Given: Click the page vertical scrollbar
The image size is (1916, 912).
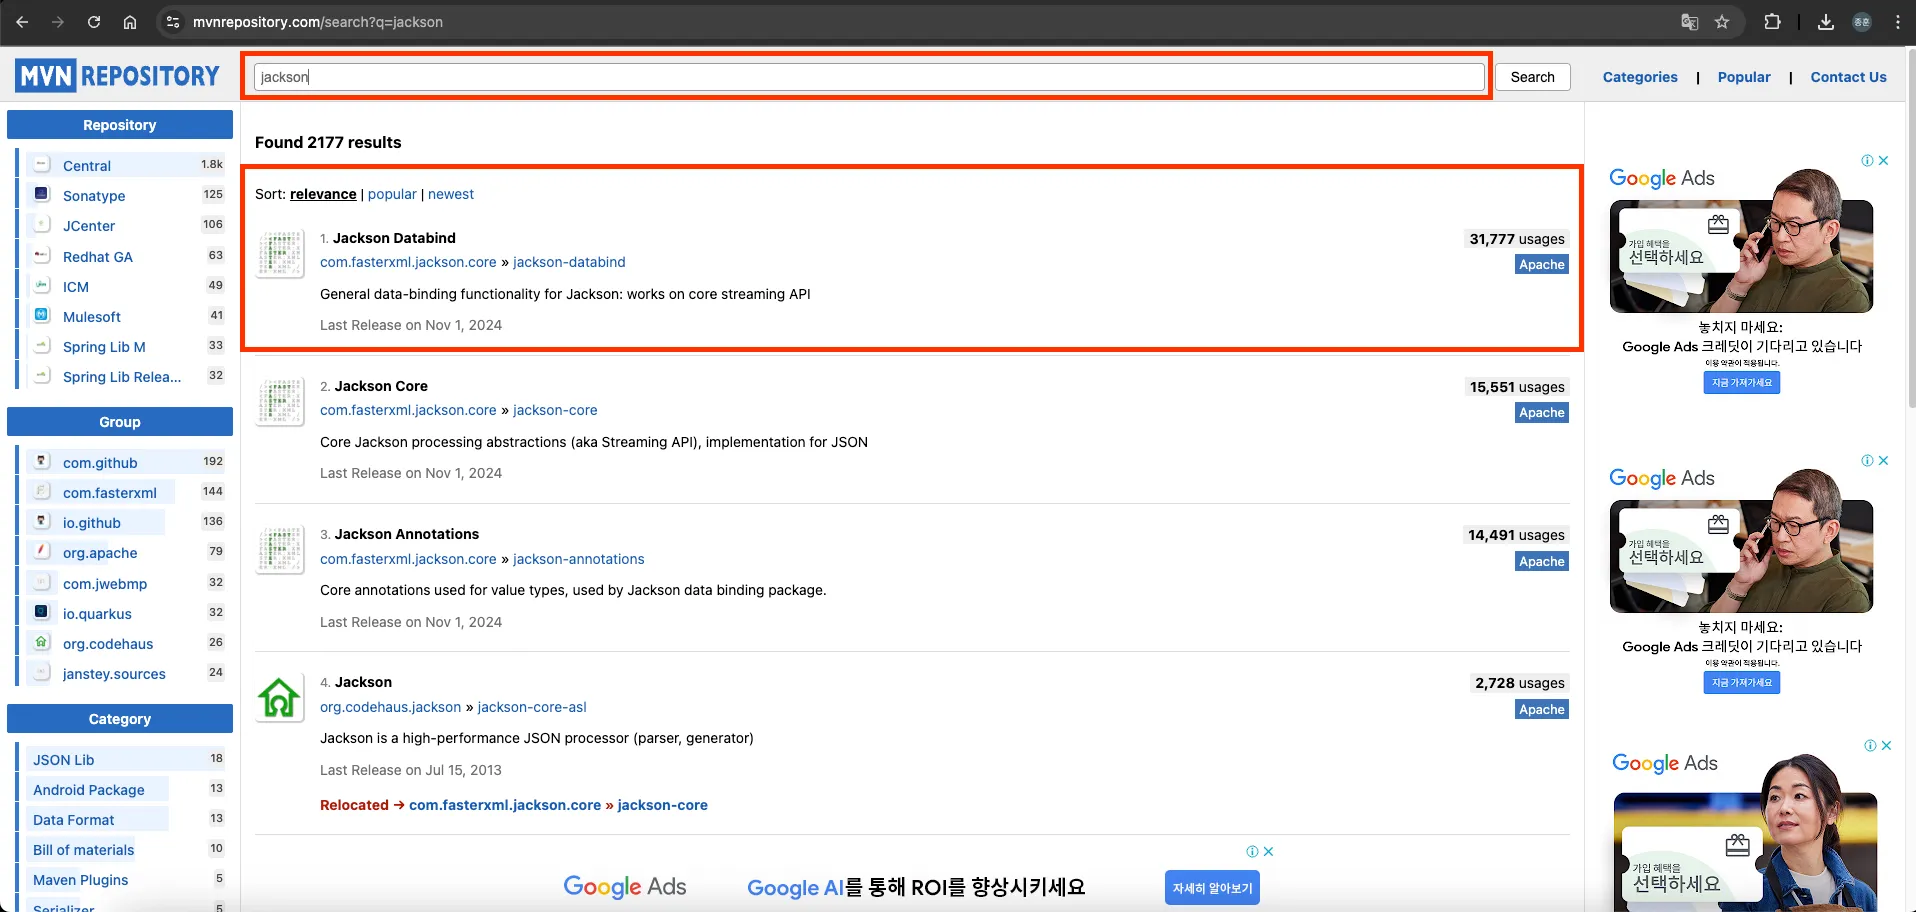Looking at the screenshot, I should (x=1910, y=230).
